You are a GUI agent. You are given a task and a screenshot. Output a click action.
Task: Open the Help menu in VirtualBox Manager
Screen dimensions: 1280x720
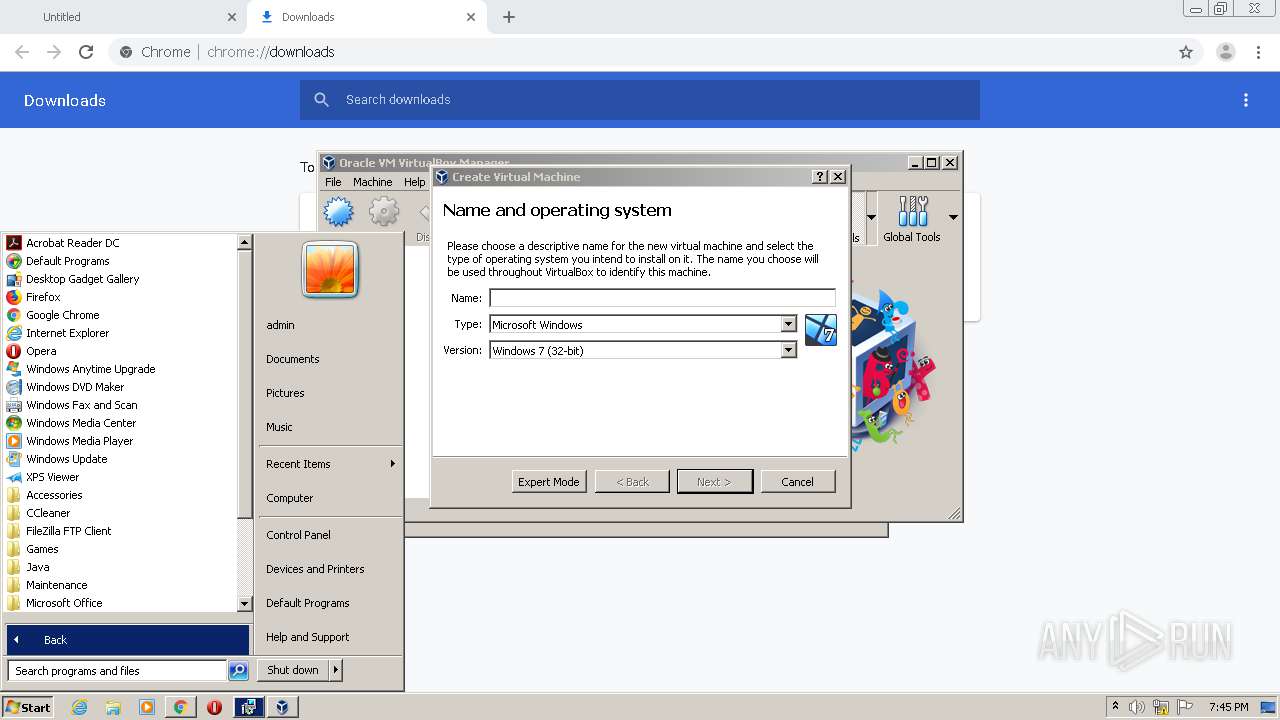414,182
